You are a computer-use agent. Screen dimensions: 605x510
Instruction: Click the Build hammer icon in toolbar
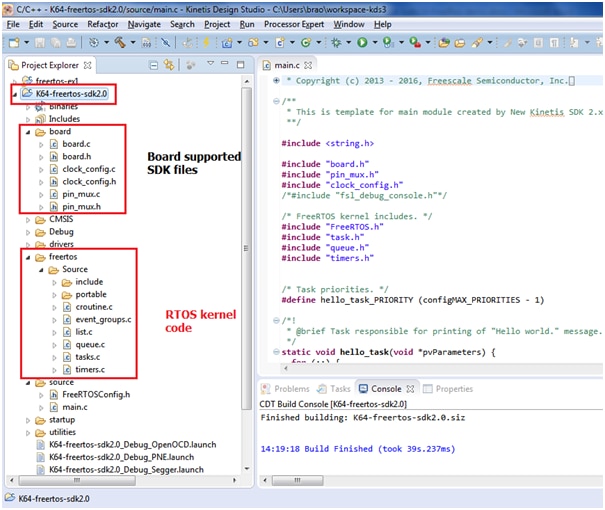(x=119, y=43)
